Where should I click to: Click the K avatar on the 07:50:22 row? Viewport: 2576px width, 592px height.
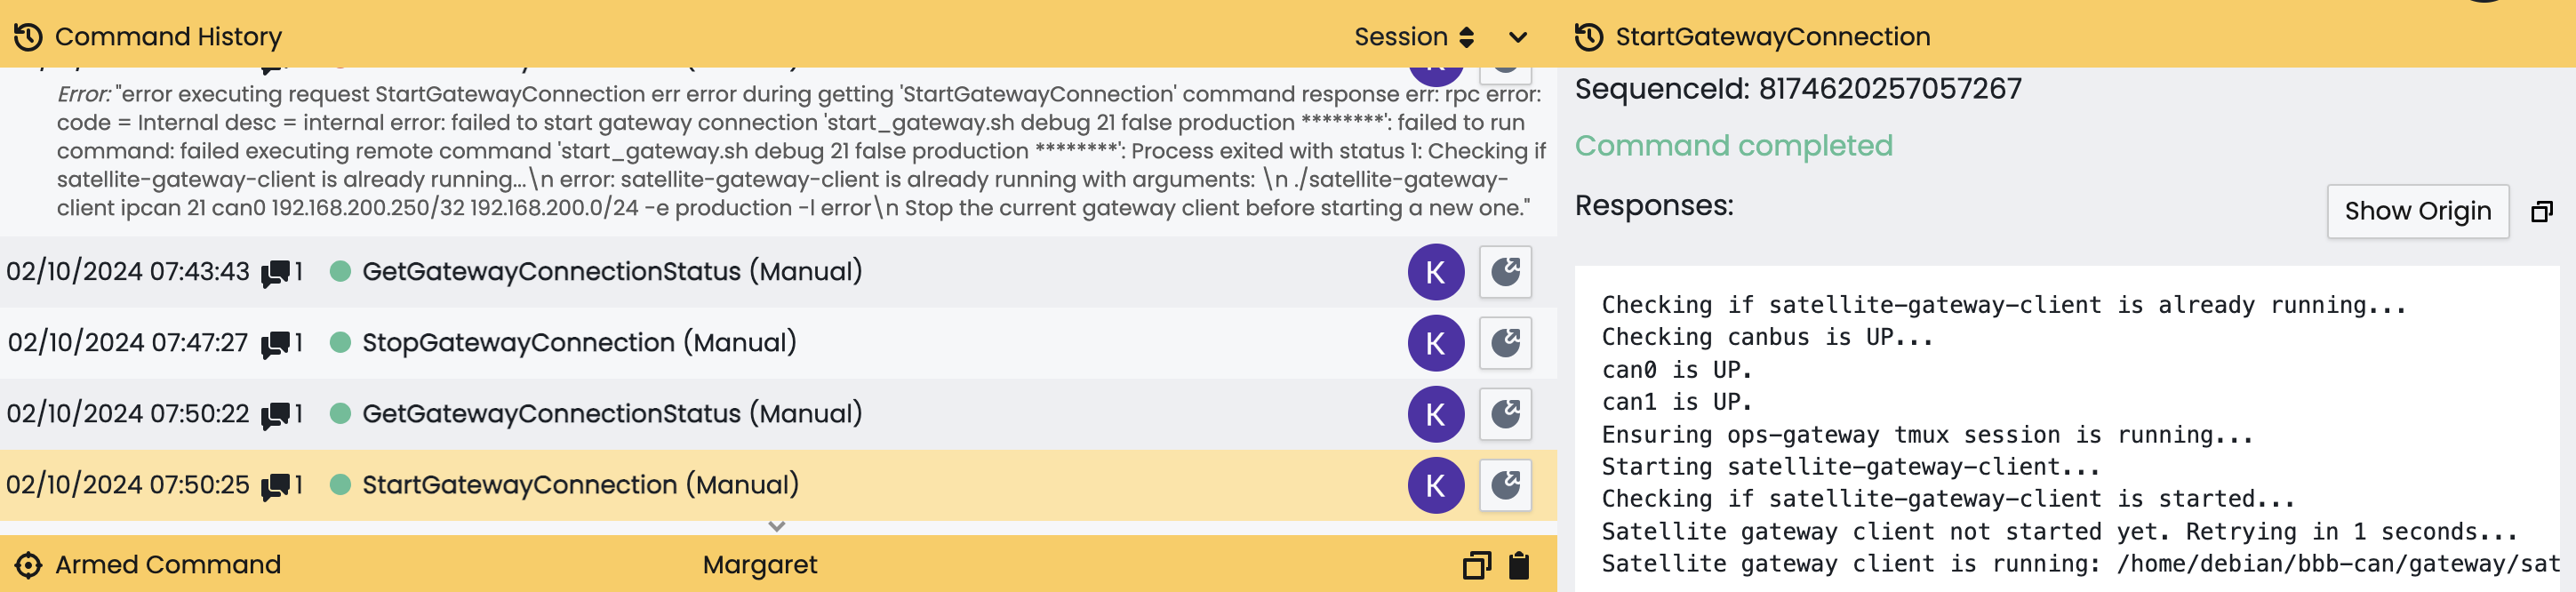pyautogui.click(x=1435, y=414)
